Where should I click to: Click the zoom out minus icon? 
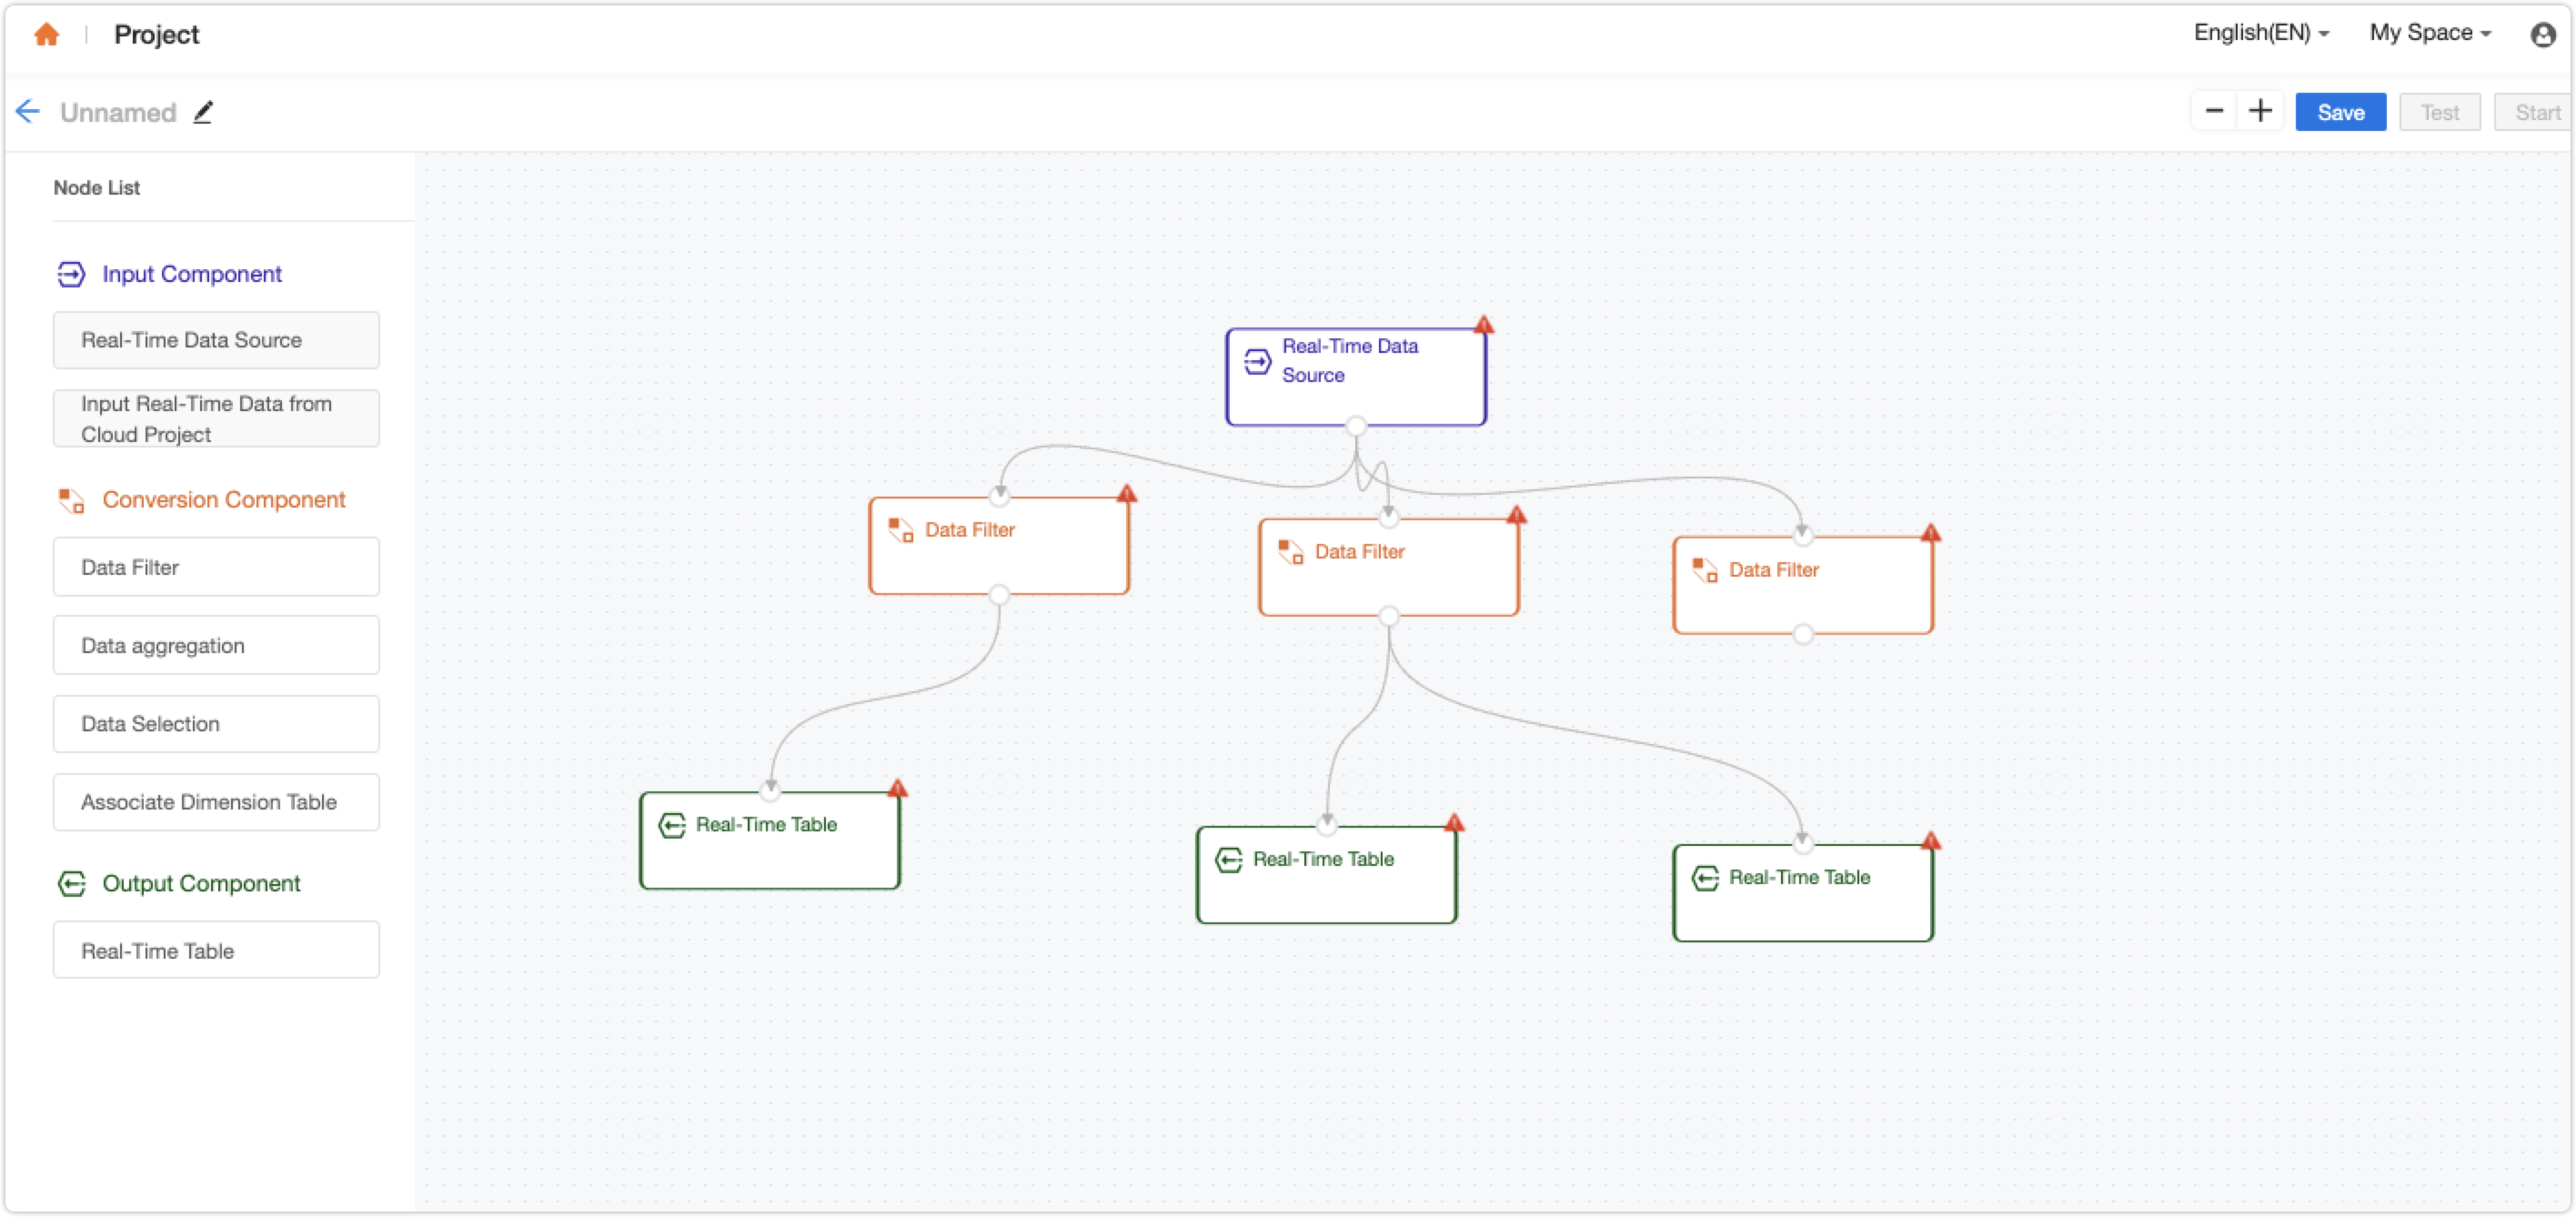point(2213,111)
